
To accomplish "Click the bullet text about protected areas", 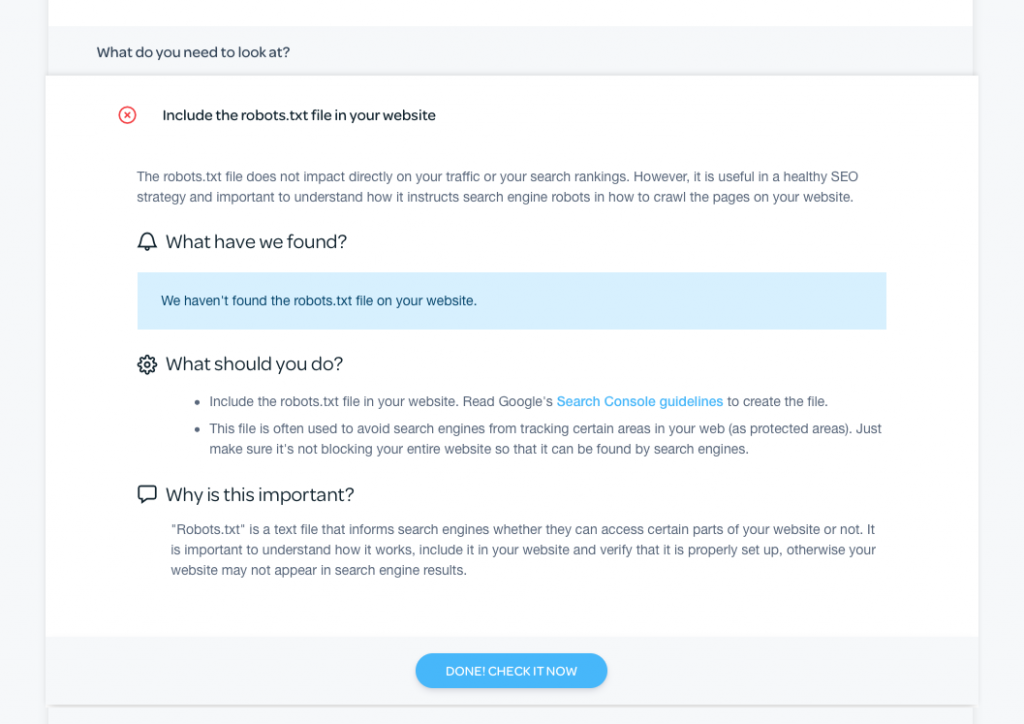I will [545, 439].
